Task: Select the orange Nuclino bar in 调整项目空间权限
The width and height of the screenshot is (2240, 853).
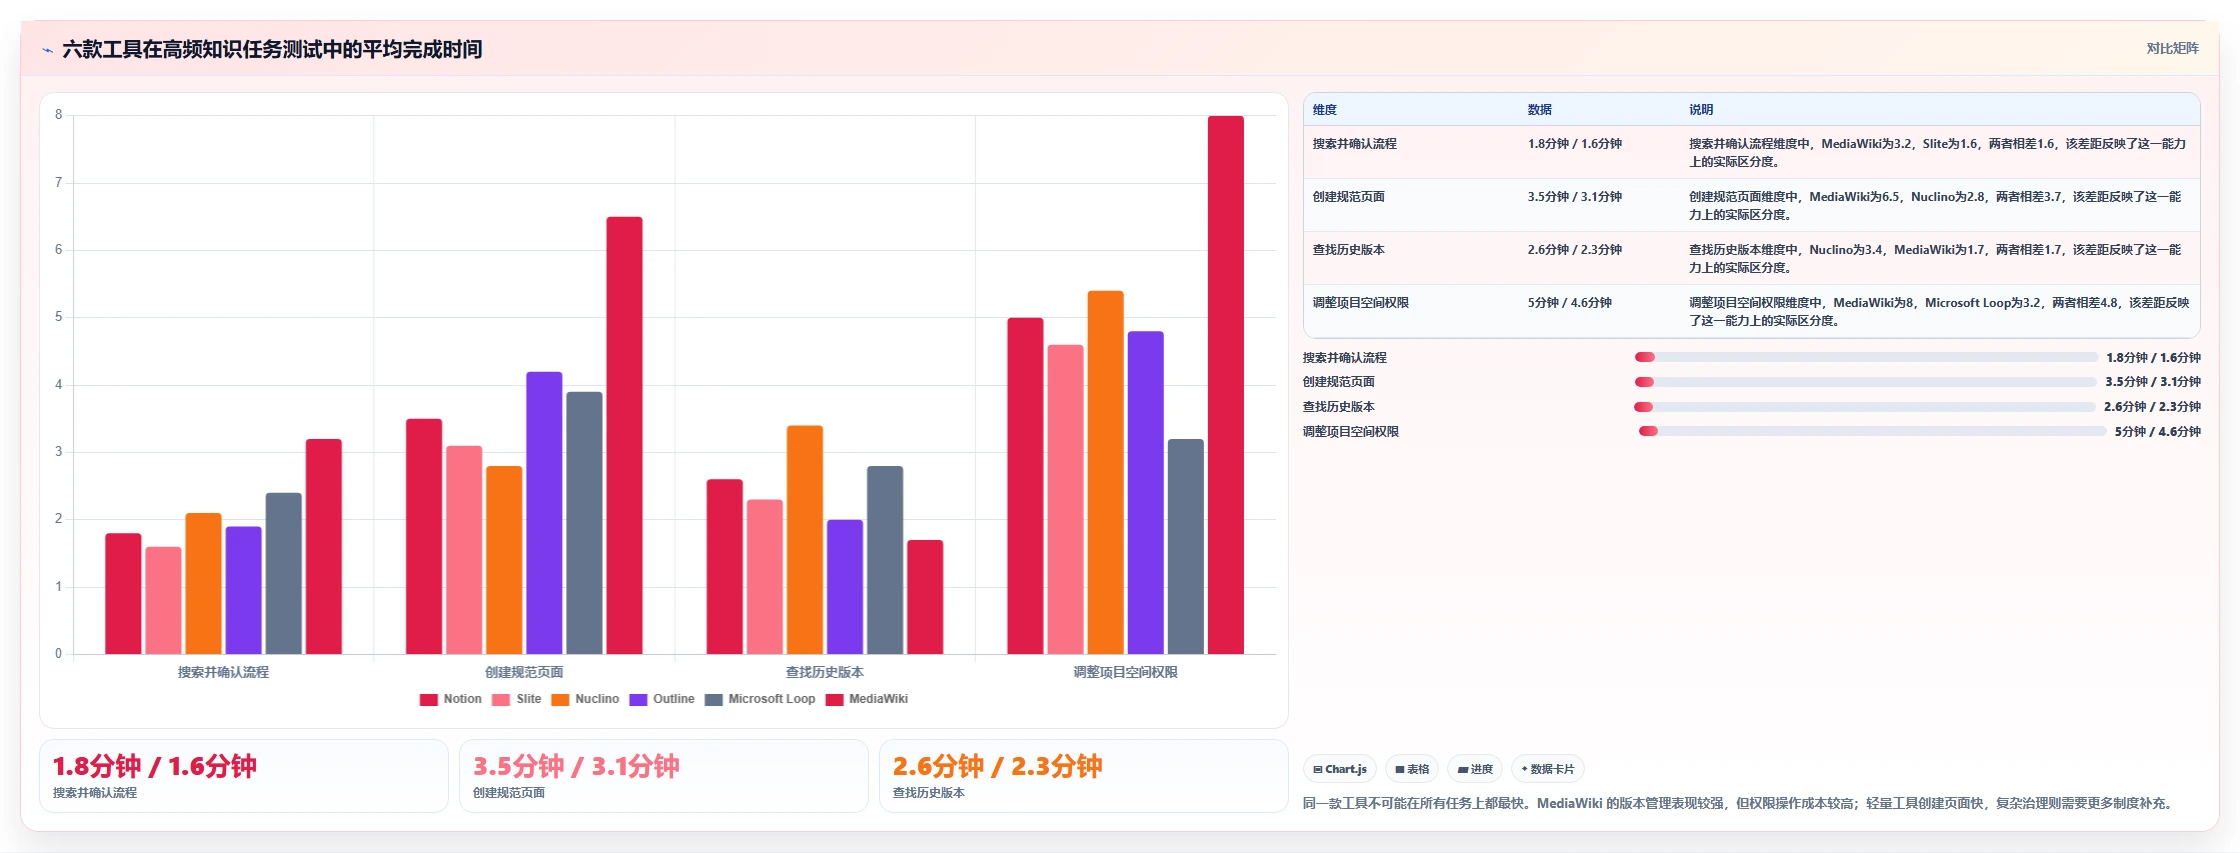Action: [x=1105, y=472]
